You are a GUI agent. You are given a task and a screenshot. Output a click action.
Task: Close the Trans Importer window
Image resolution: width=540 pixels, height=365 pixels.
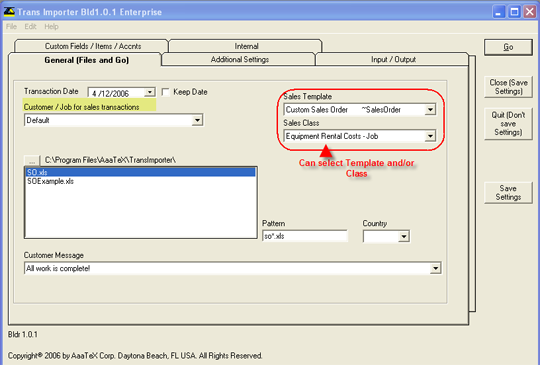[530, 12]
